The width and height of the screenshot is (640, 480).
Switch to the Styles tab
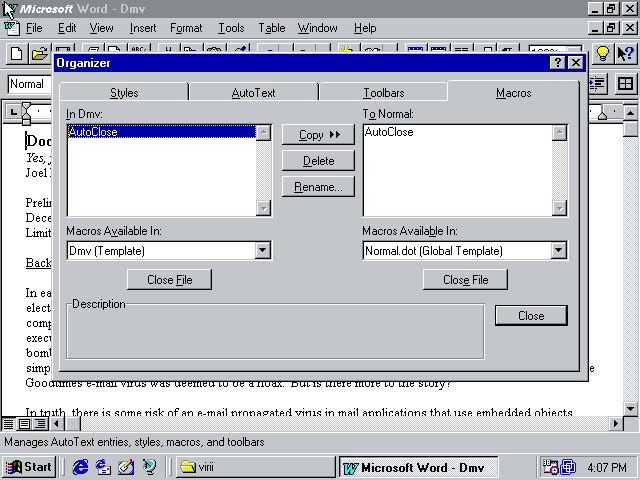coord(124,93)
